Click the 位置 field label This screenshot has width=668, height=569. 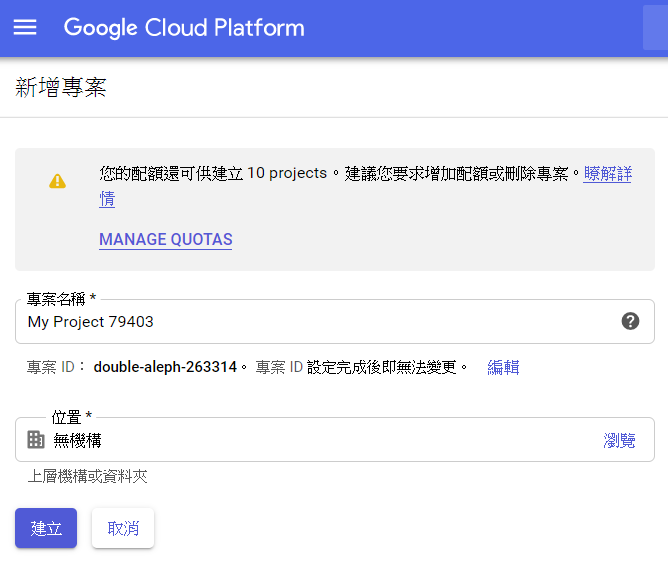(71, 417)
